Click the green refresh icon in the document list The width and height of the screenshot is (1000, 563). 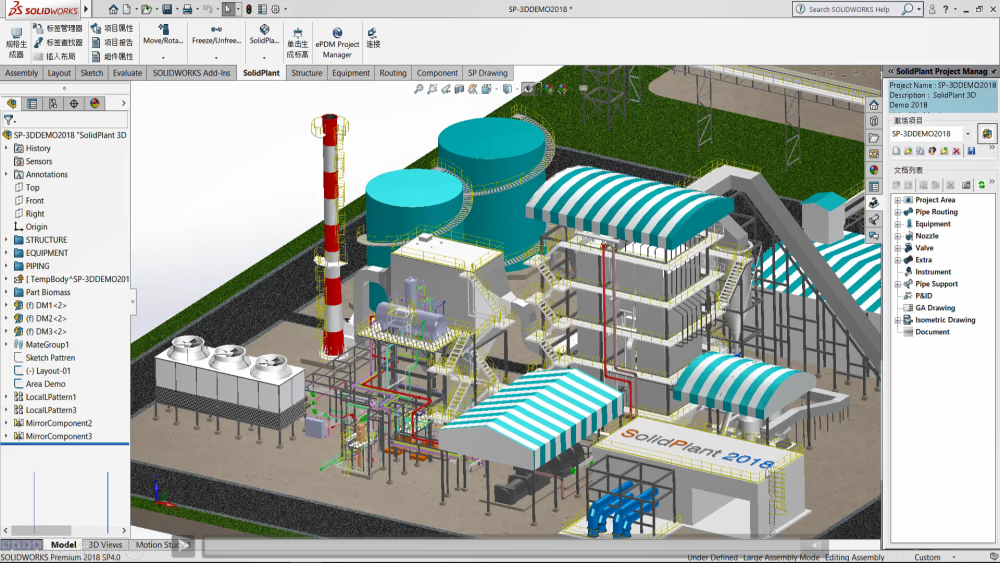point(981,185)
